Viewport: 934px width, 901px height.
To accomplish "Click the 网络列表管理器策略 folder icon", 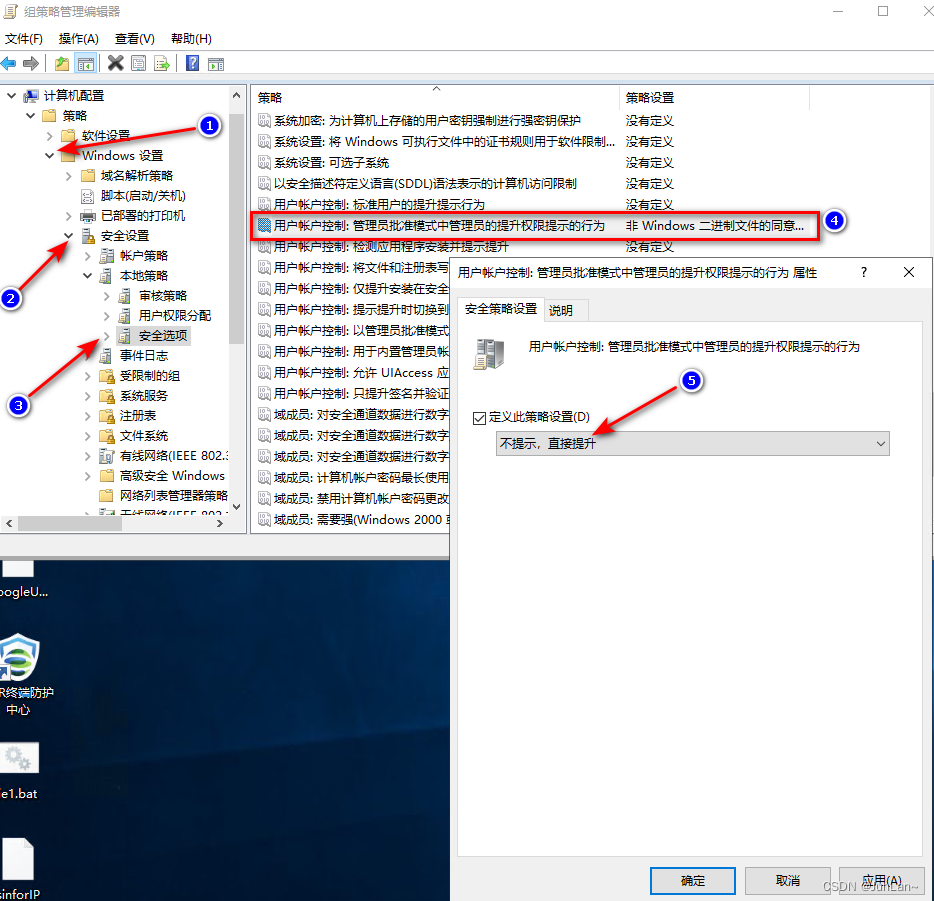I will point(106,495).
